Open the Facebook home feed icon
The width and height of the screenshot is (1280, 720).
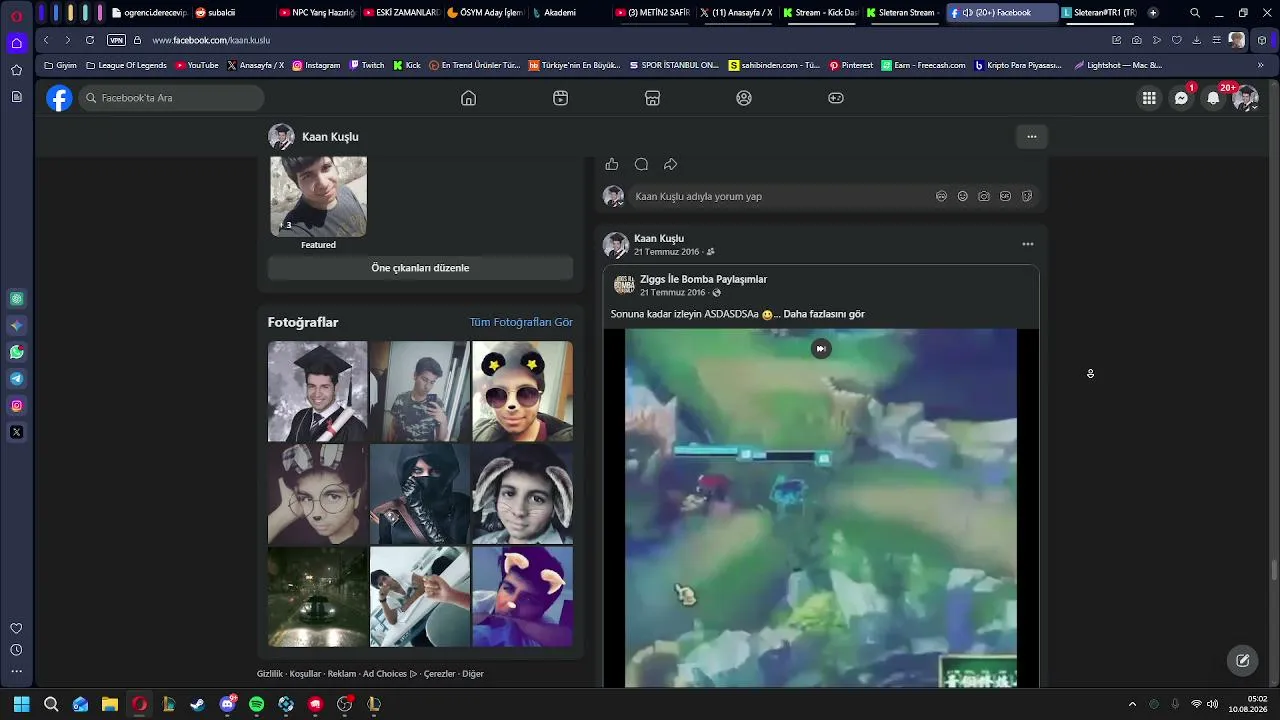(x=468, y=98)
